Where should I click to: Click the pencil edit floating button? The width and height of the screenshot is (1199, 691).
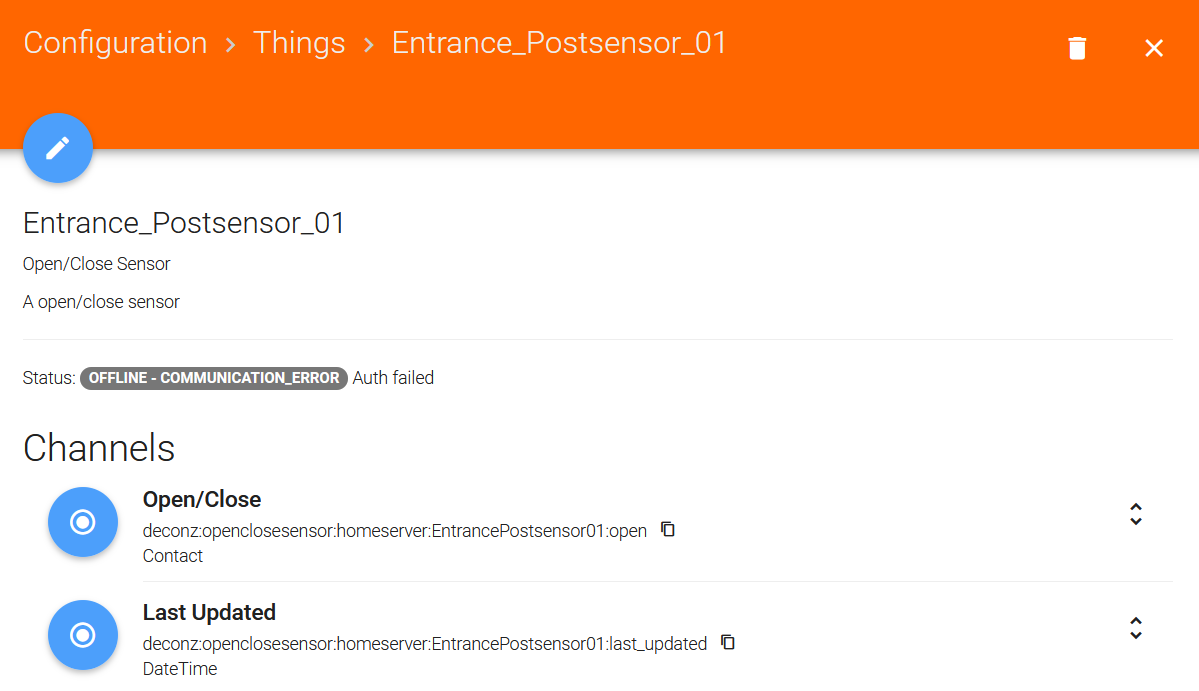point(58,148)
